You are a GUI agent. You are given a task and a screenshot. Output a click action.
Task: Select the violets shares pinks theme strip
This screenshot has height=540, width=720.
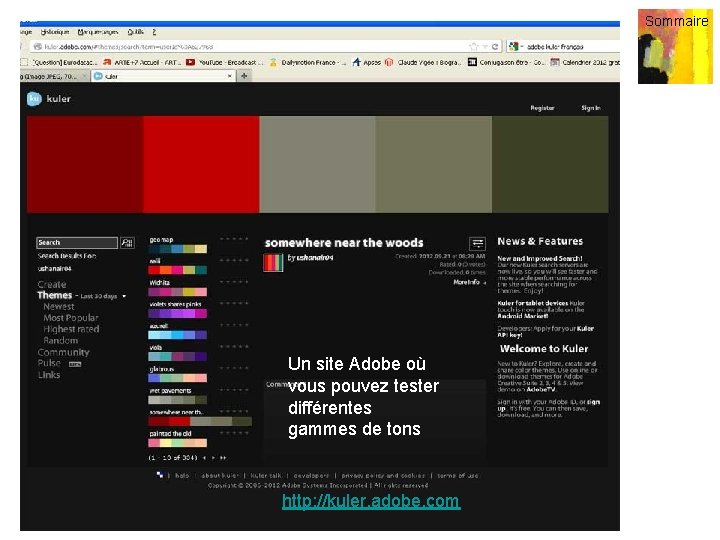pos(177,314)
